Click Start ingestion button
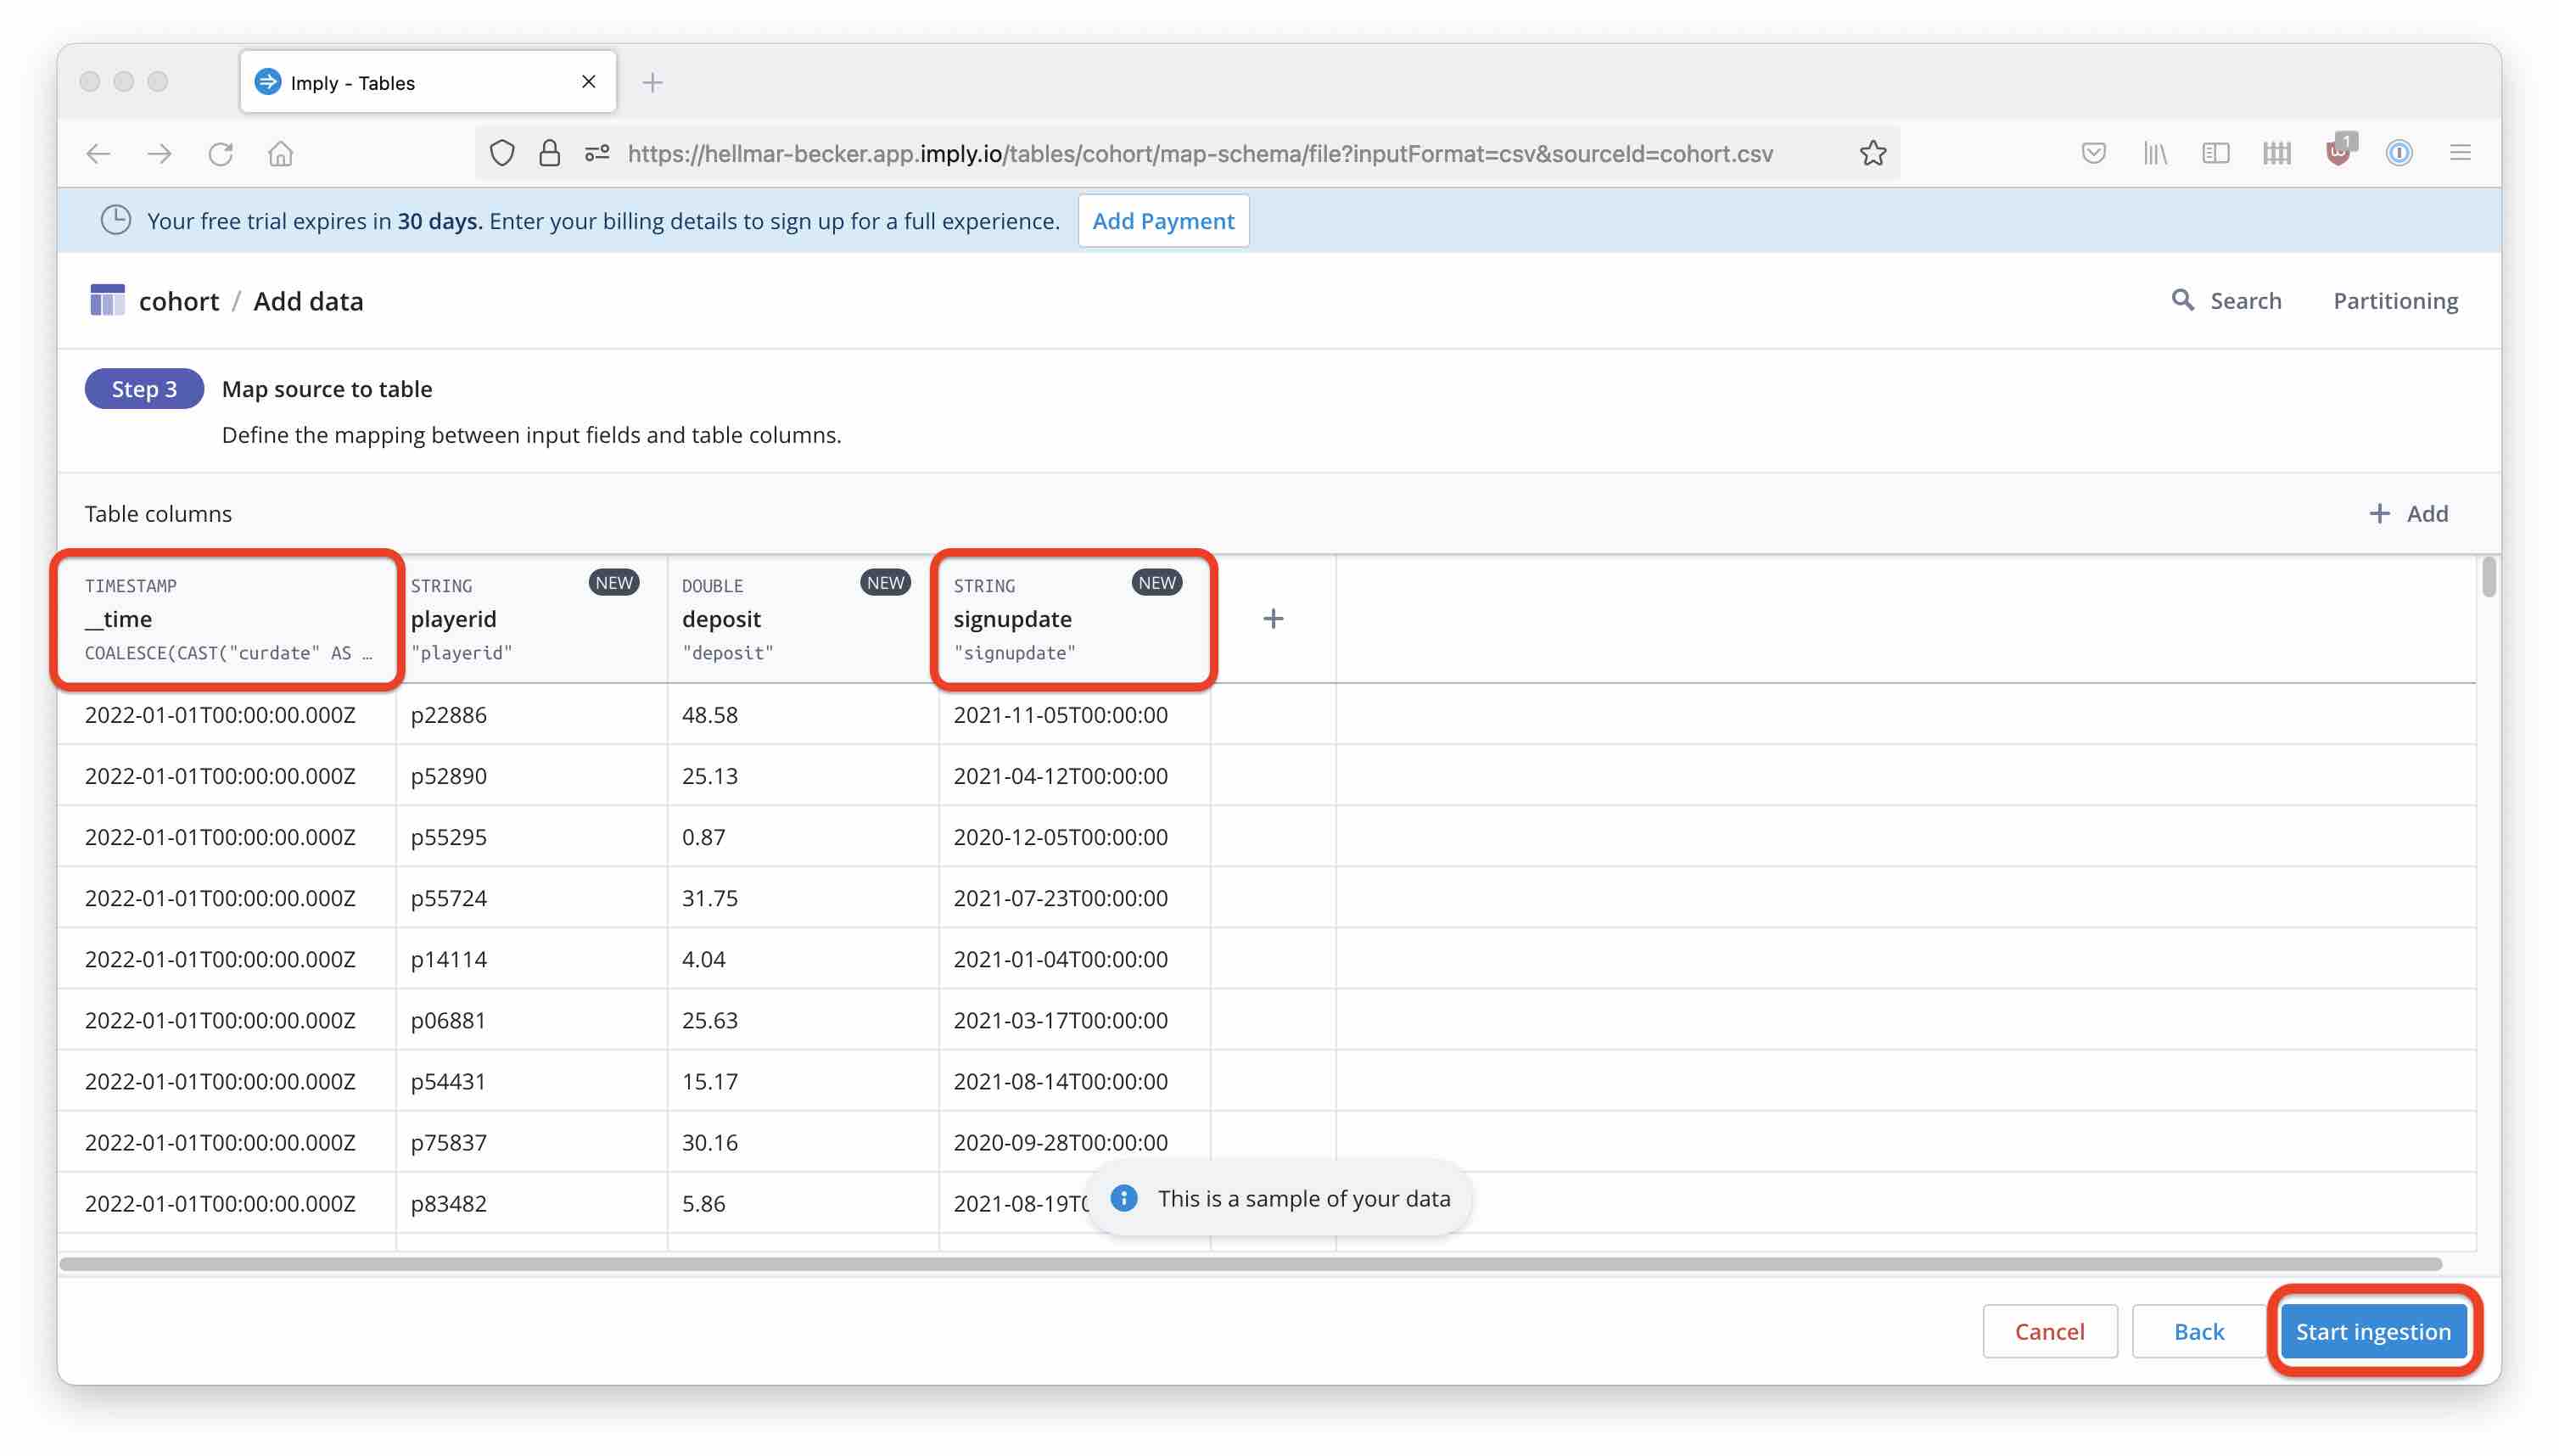2559x1456 pixels. (2372, 1331)
